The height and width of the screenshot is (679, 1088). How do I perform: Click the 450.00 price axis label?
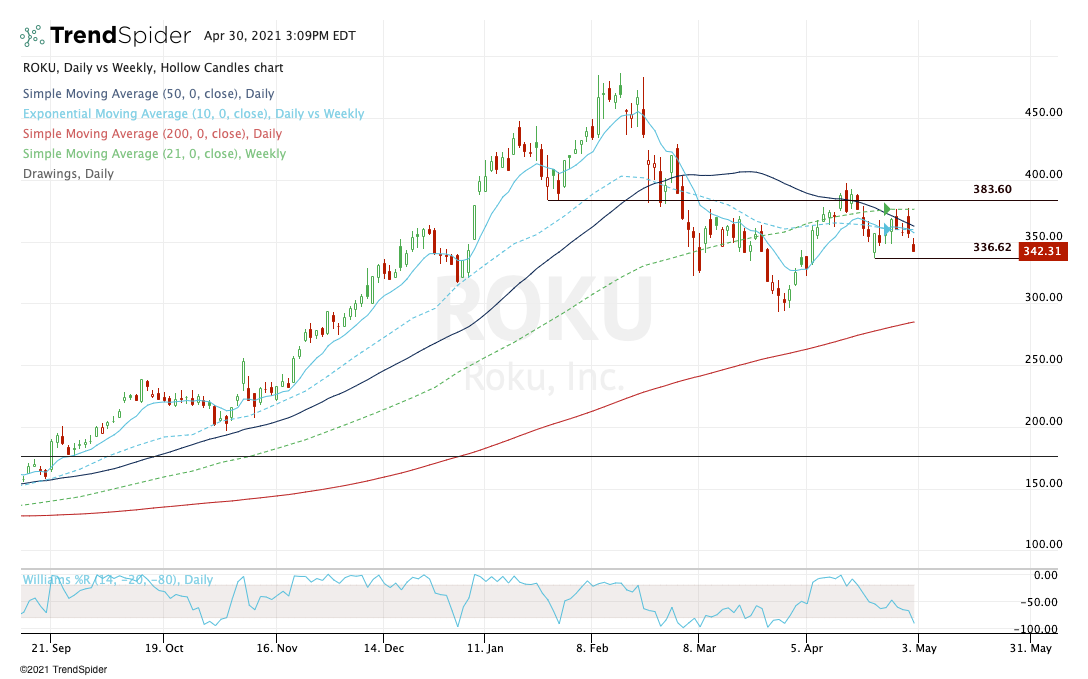(1044, 112)
